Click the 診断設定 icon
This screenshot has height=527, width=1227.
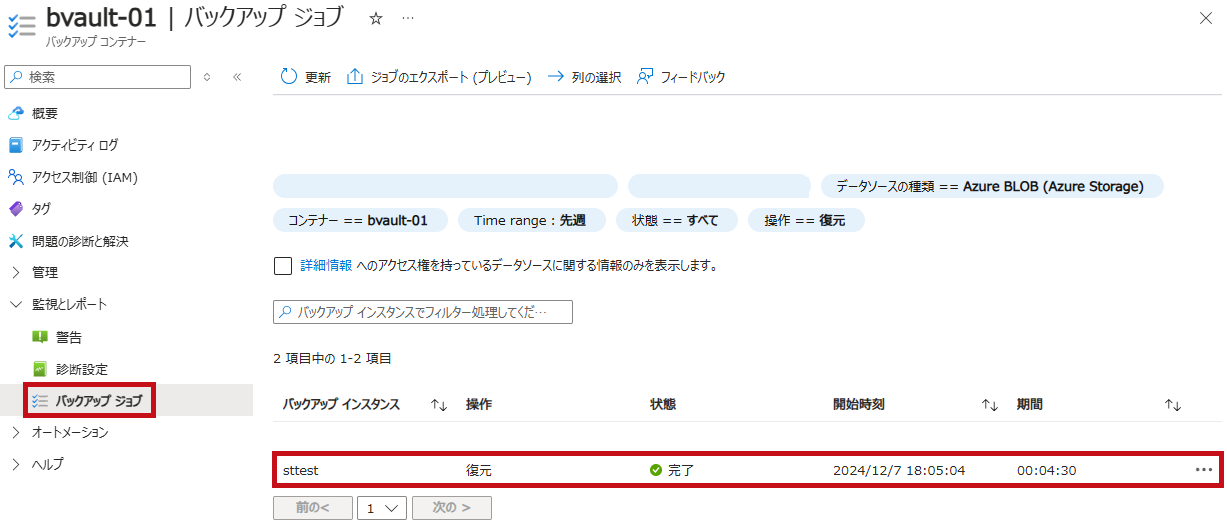coord(40,369)
